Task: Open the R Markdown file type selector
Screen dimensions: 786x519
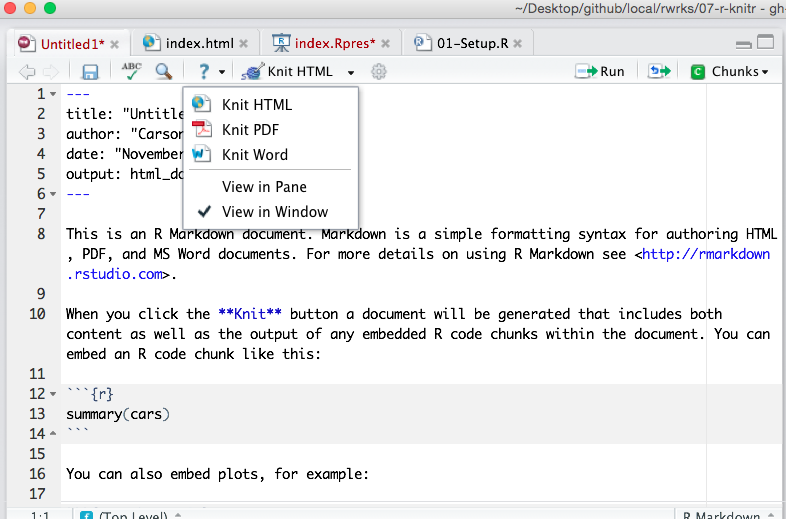Action: coord(728,514)
